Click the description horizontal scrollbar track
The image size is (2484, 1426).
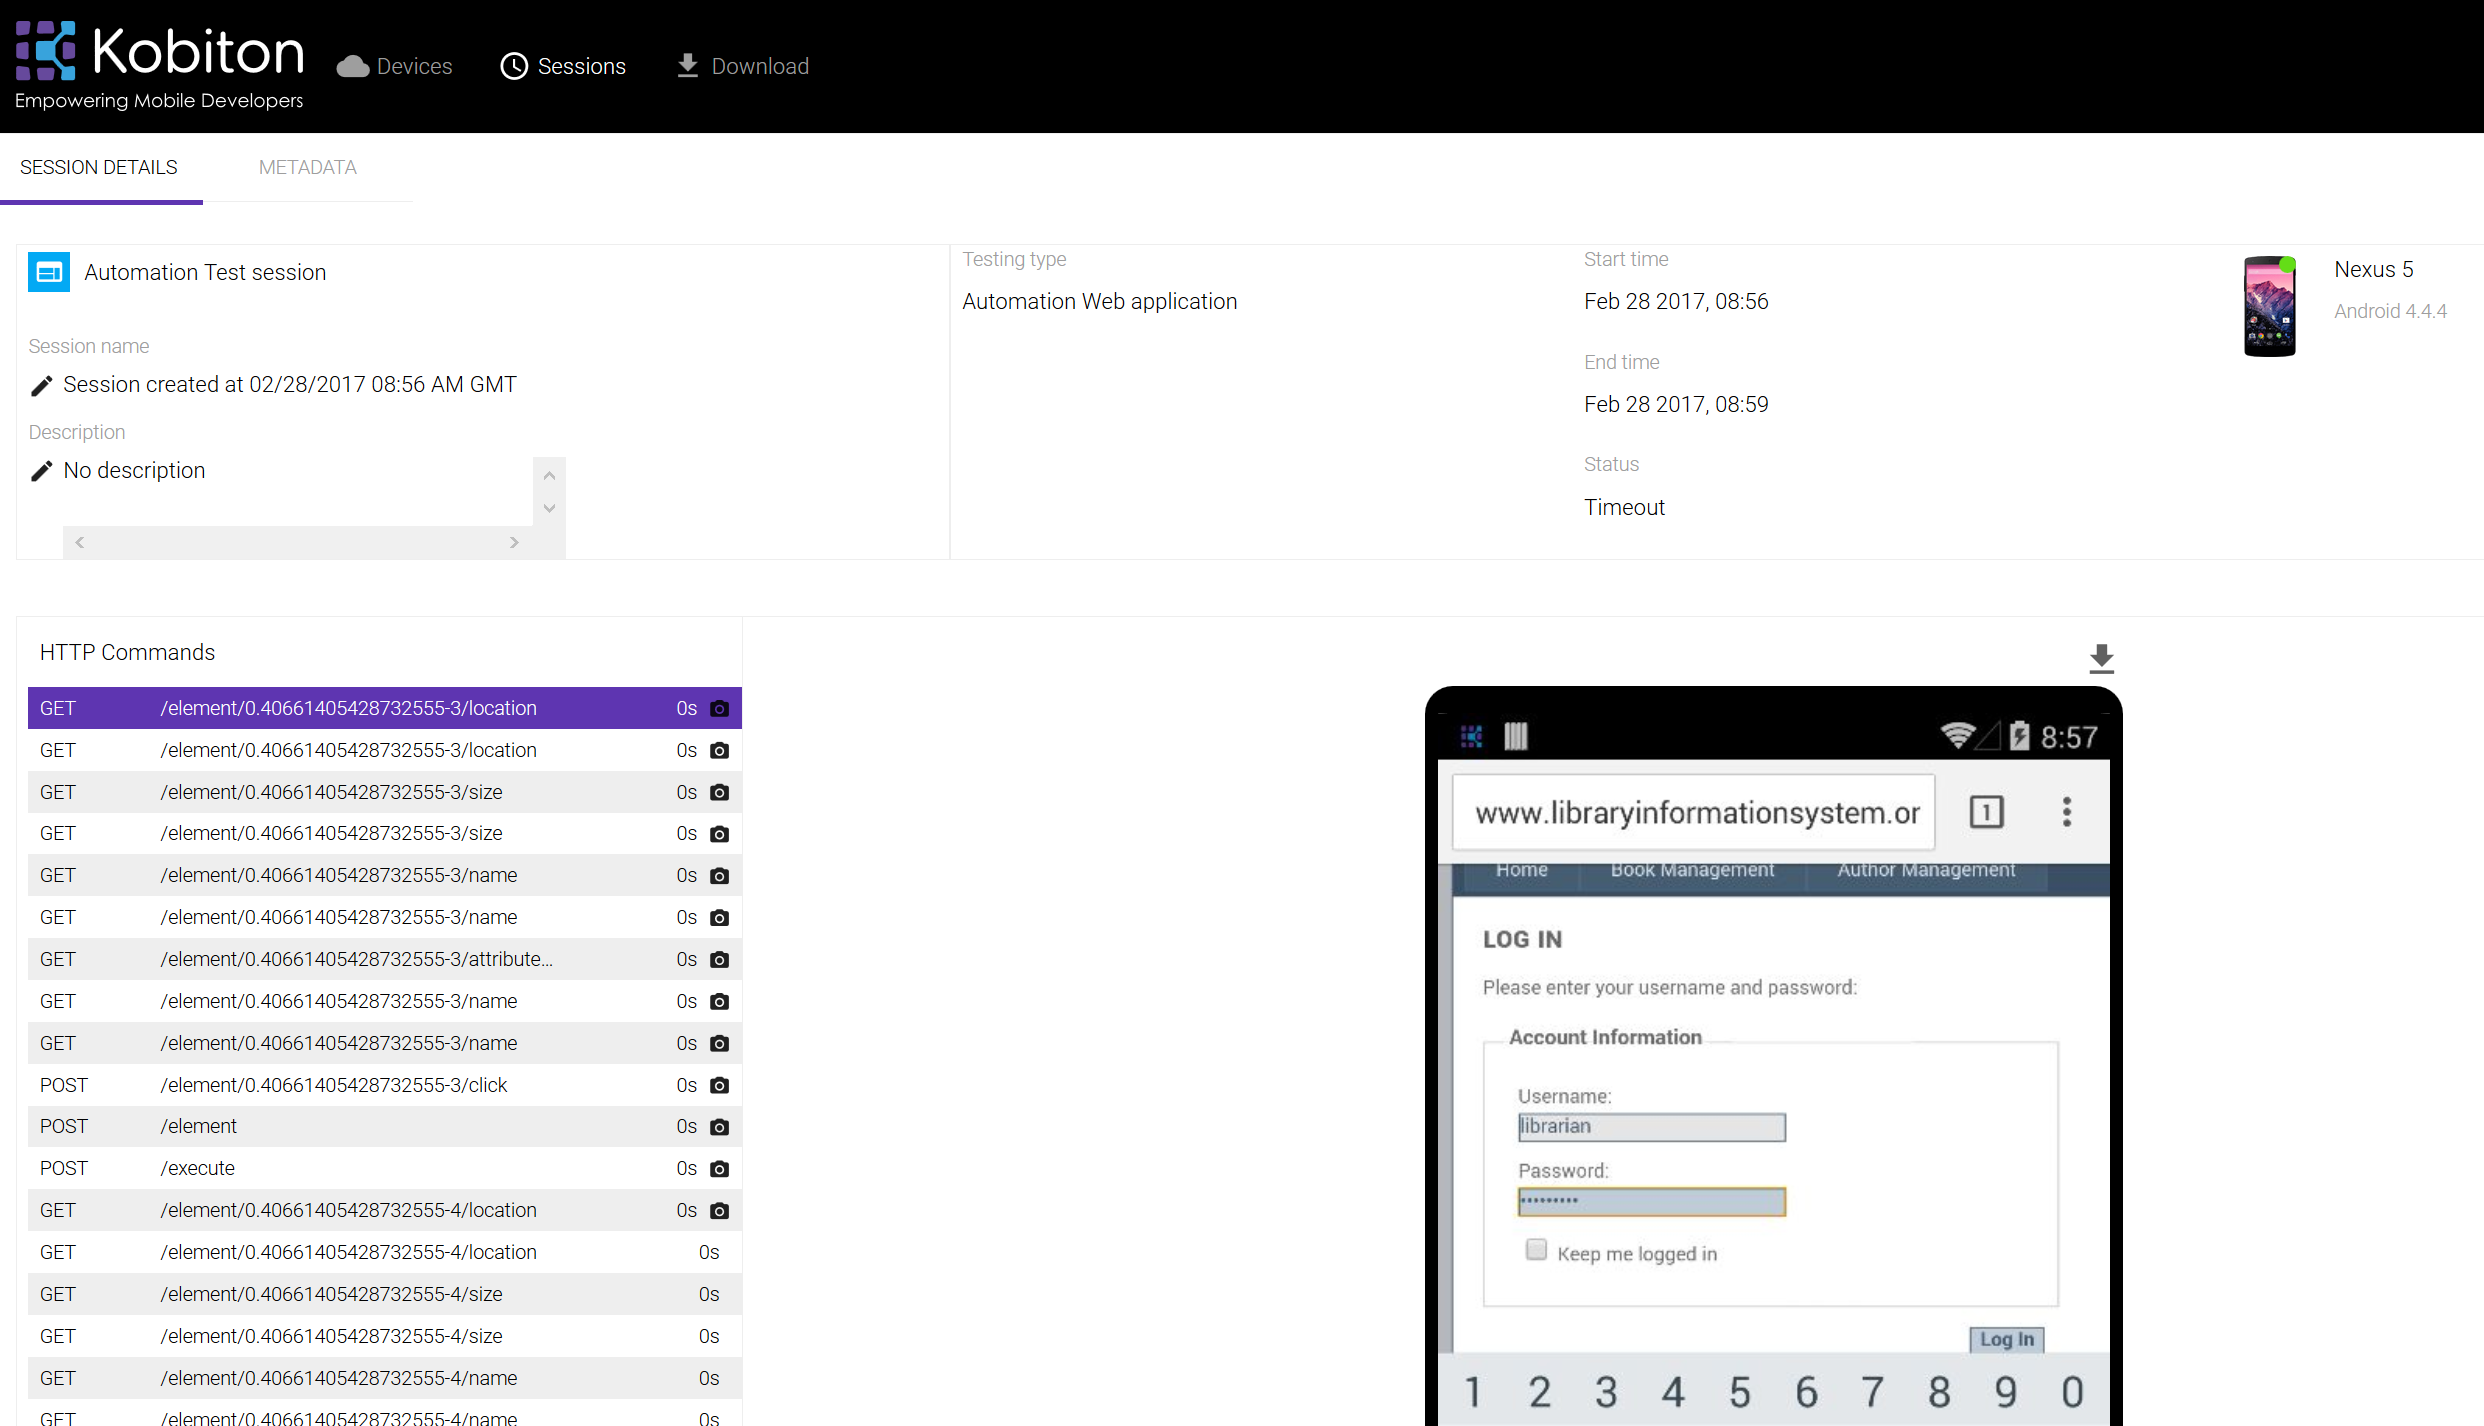tap(296, 542)
